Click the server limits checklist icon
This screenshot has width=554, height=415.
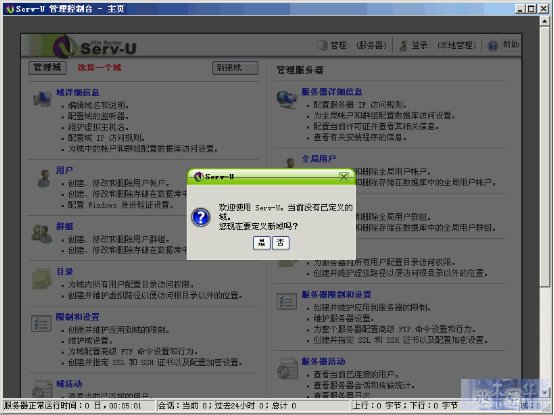tap(287, 302)
